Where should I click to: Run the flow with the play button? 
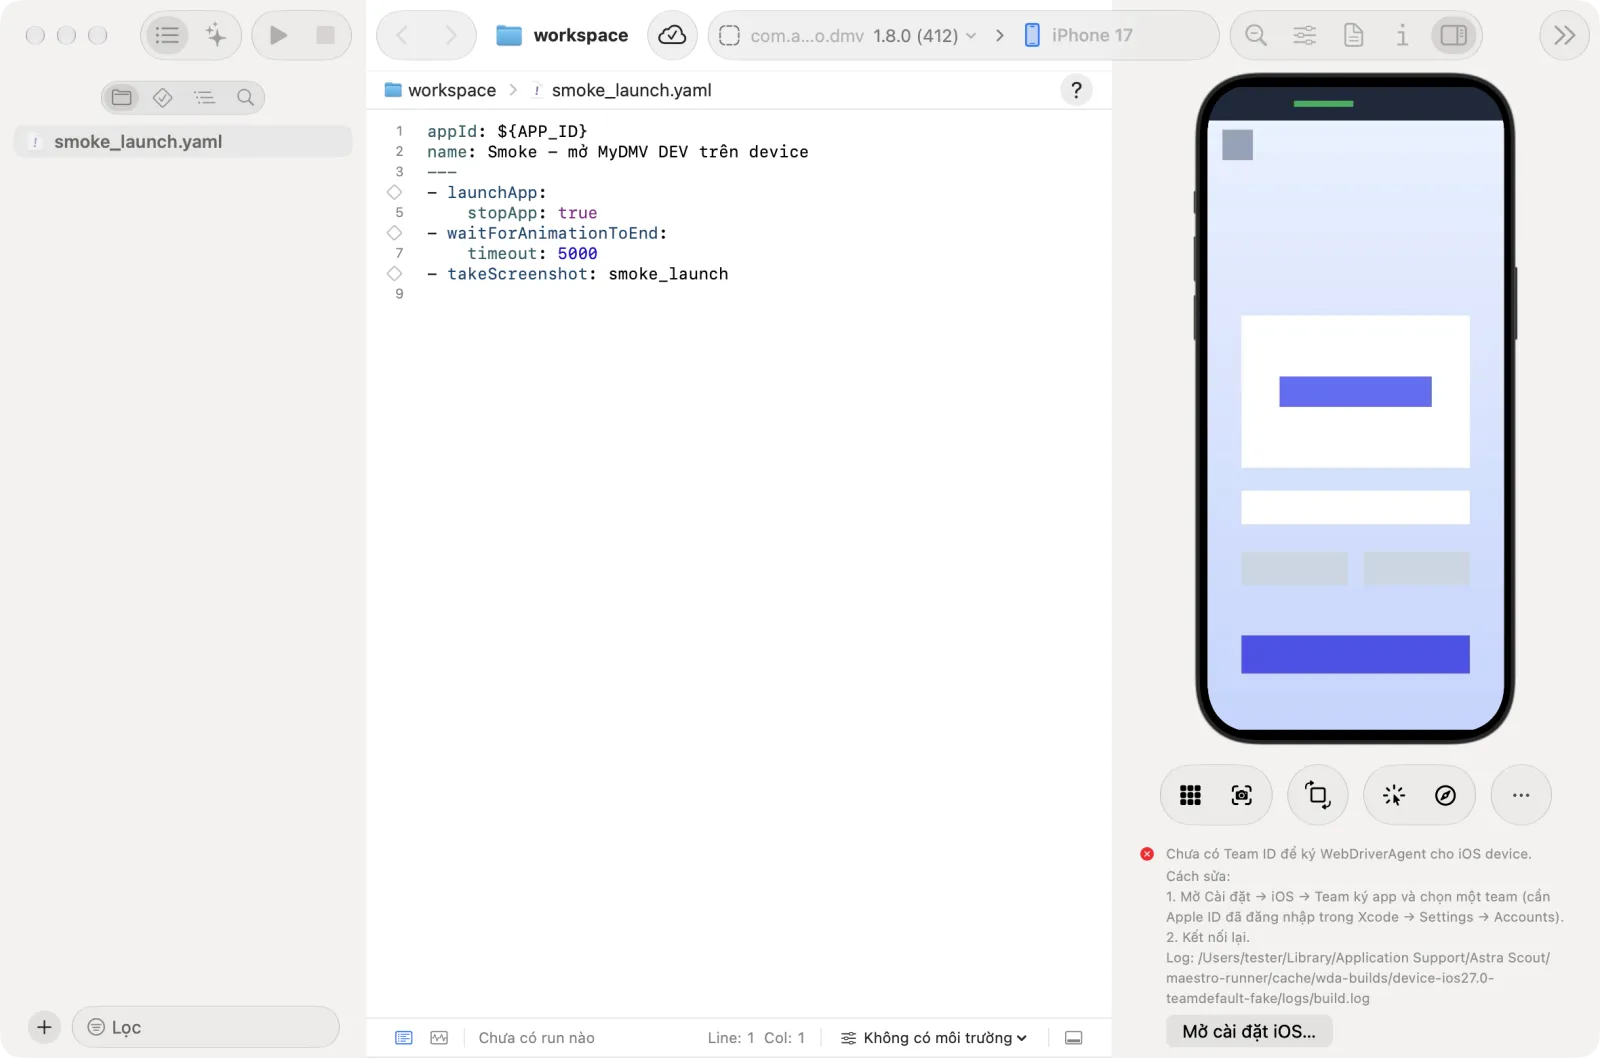pos(278,36)
